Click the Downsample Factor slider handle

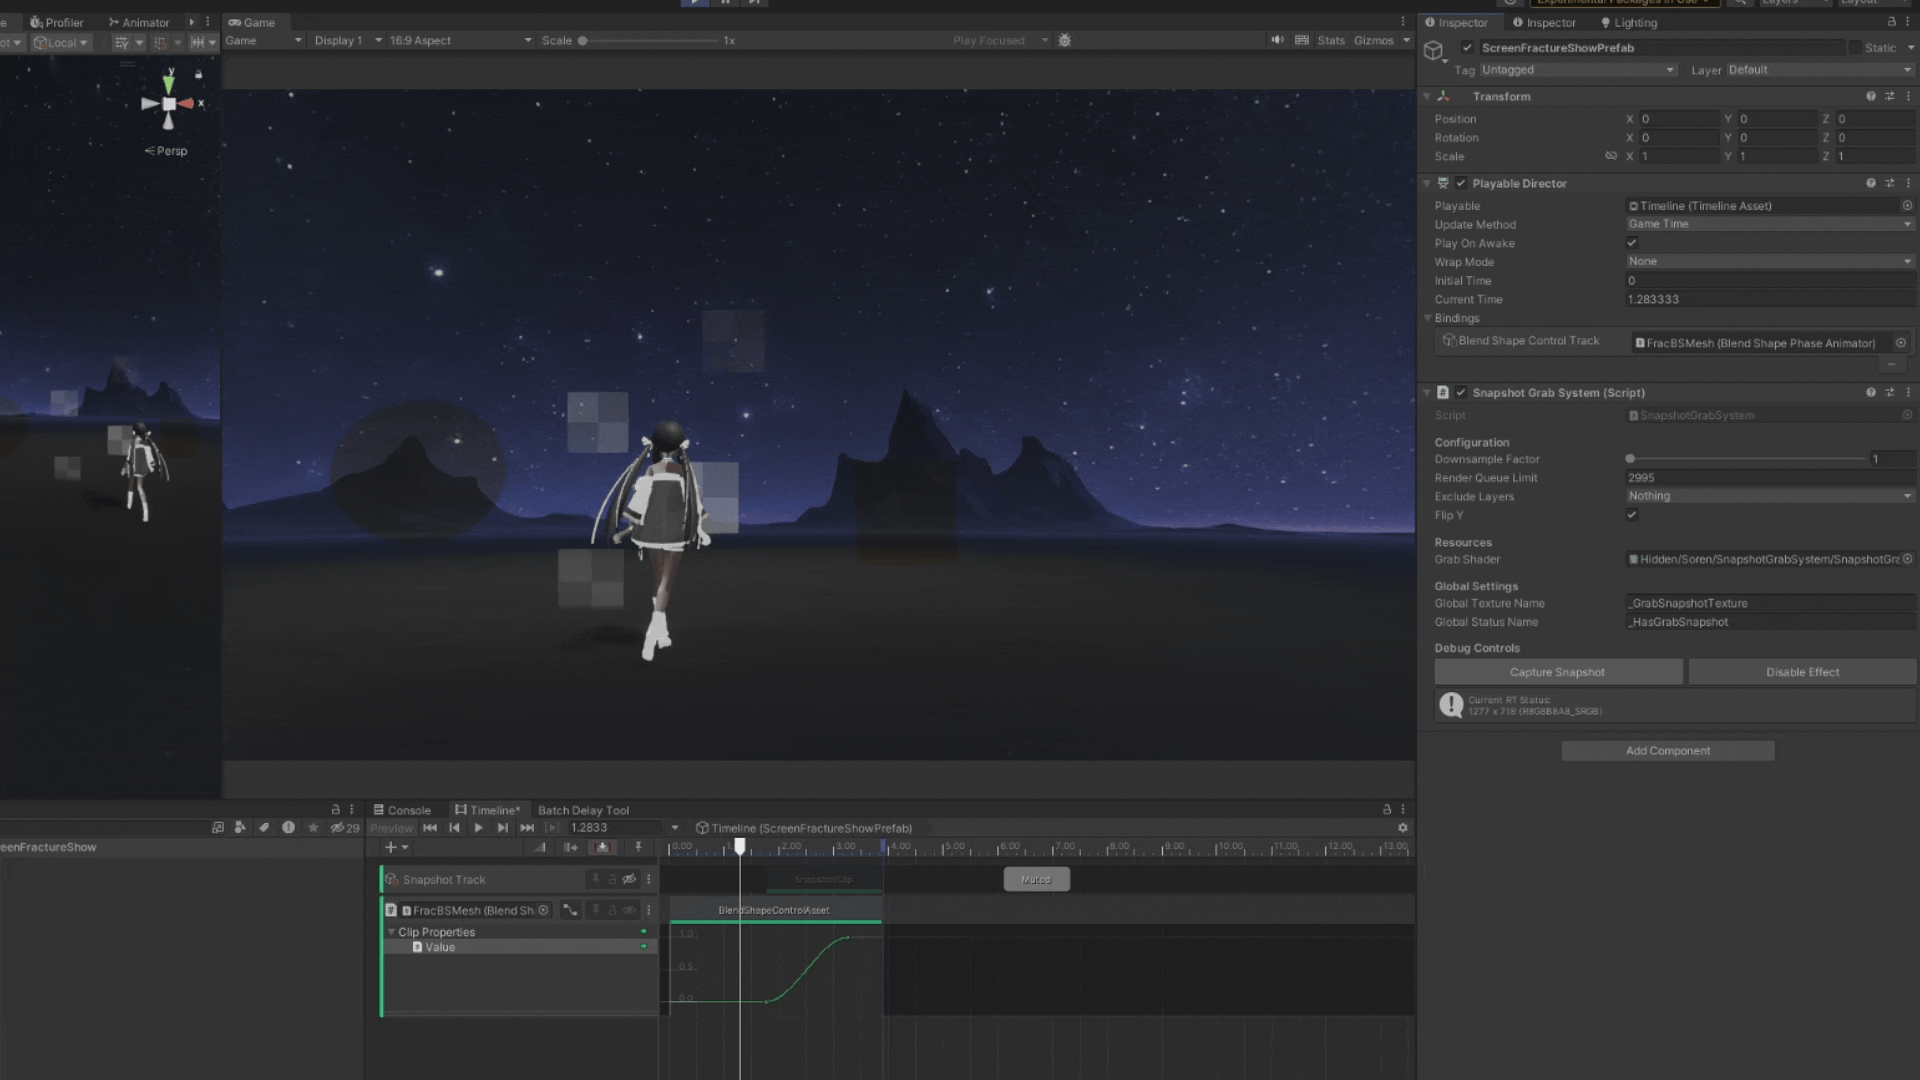tap(1630, 459)
